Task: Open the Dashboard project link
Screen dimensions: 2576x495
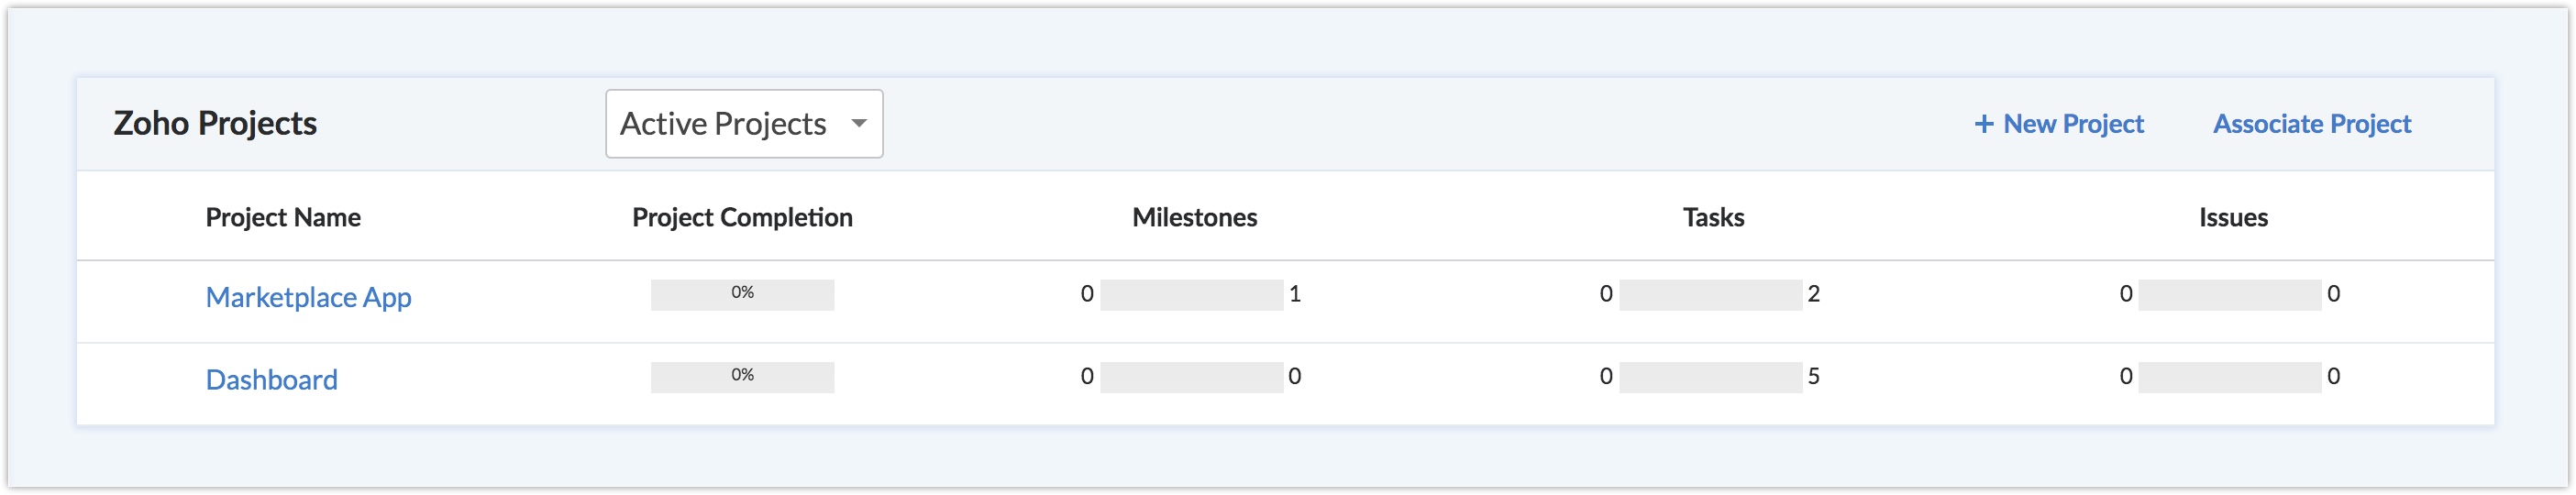Action: click(x=271, y=380)
